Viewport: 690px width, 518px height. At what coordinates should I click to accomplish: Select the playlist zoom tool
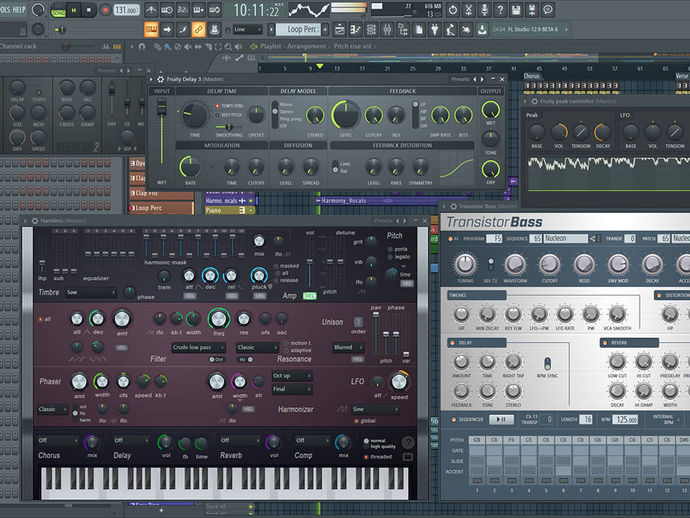228,46
